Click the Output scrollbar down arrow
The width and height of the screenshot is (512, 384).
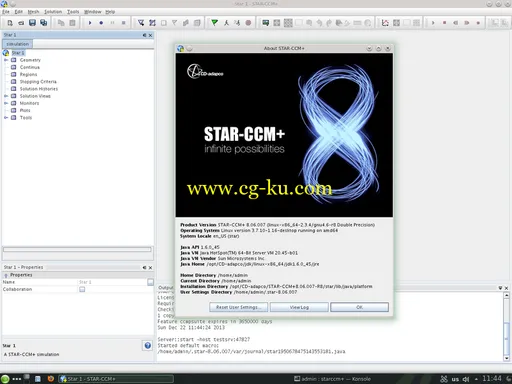[x=506, y=358]
